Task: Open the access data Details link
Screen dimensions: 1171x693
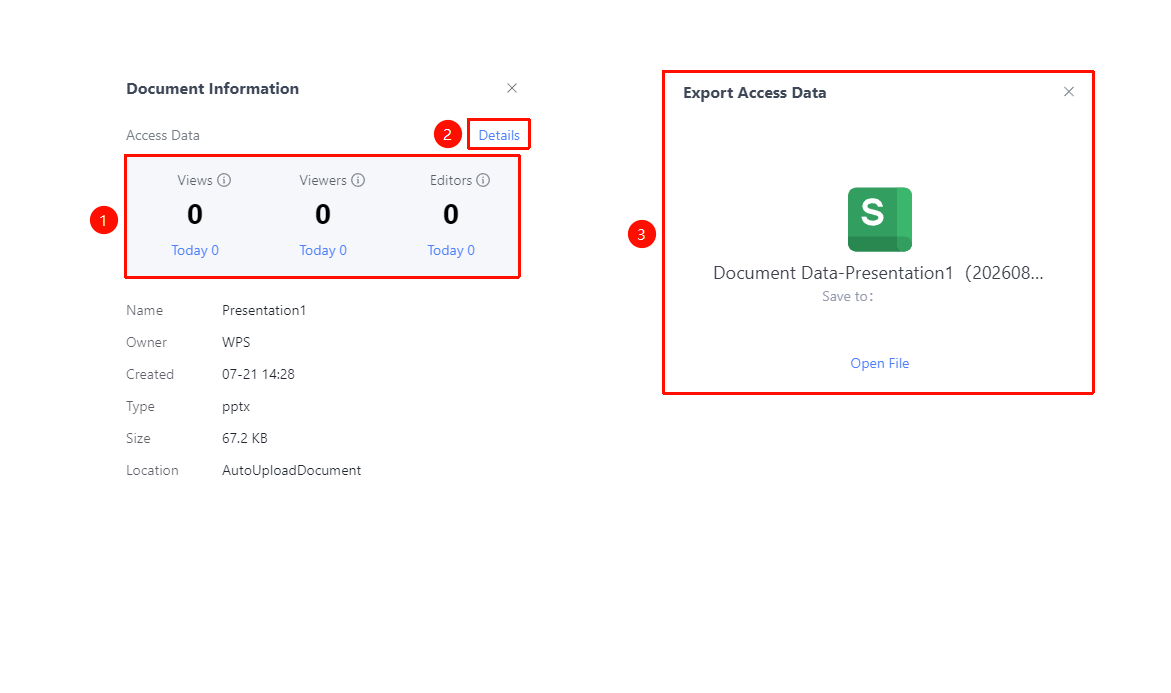Action: tap(499, 135)
